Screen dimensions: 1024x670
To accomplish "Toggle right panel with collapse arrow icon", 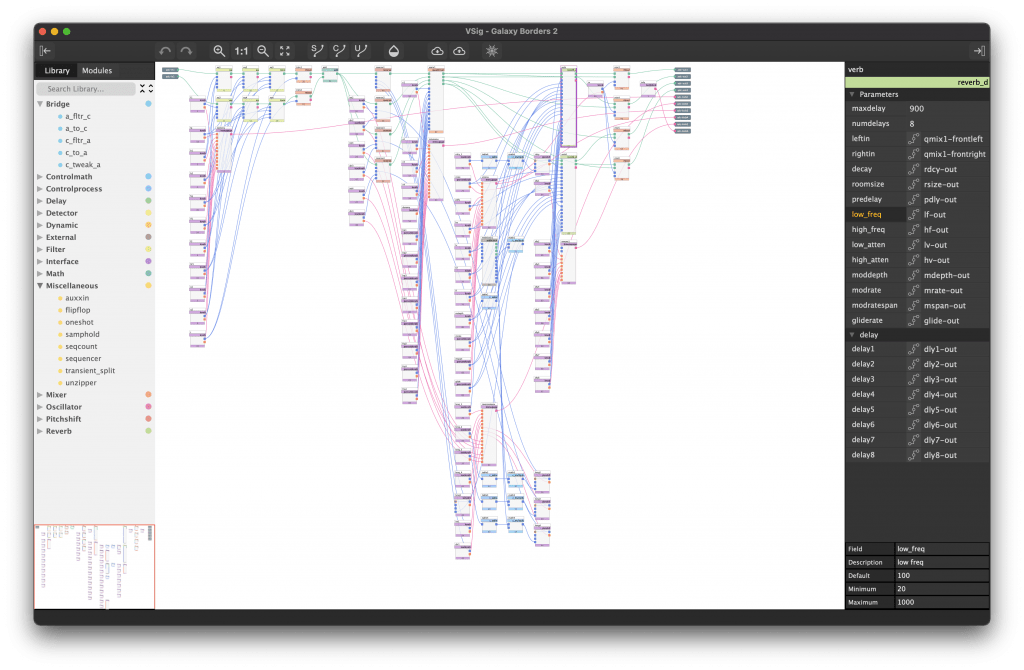I will click(x=978, y=51).
